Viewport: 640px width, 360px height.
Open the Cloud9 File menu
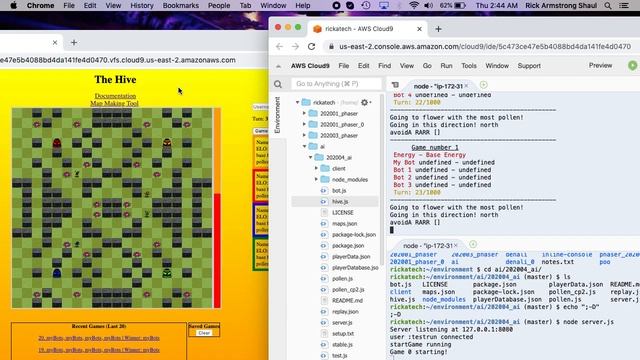[344, 66]
